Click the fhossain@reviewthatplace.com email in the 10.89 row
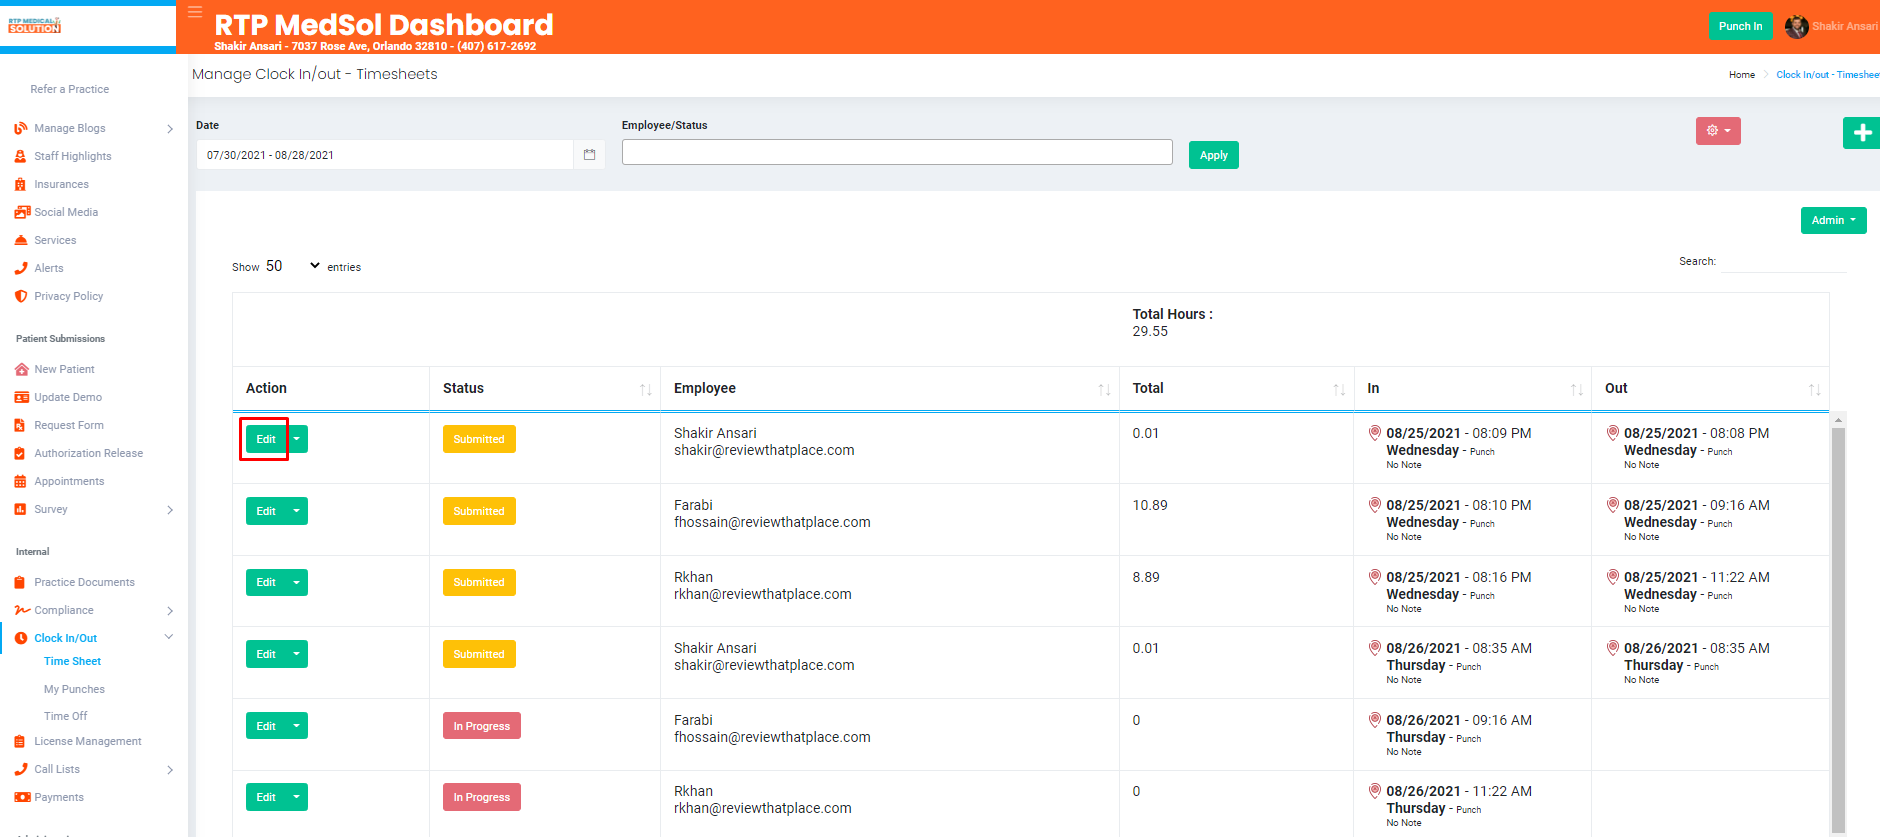Image resolution: width=1880 pixels, height=837 pixels. [772, 522]
